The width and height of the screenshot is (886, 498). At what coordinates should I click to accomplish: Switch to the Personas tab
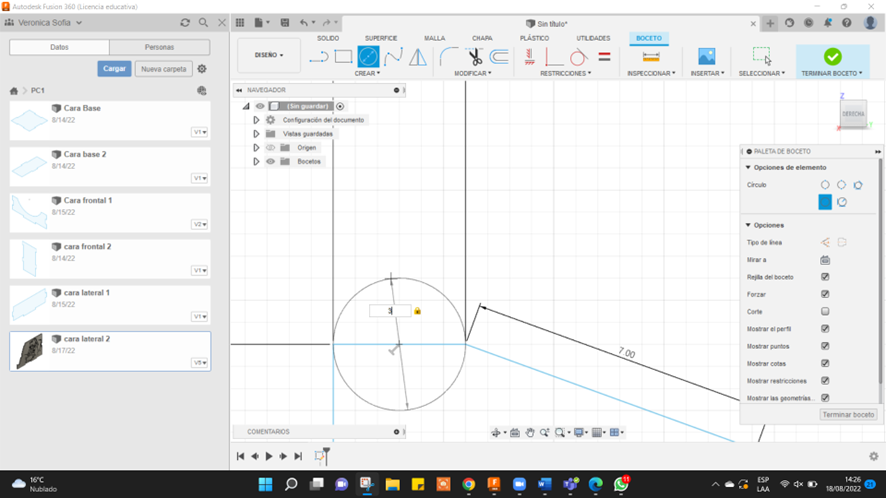click(159, 47)
